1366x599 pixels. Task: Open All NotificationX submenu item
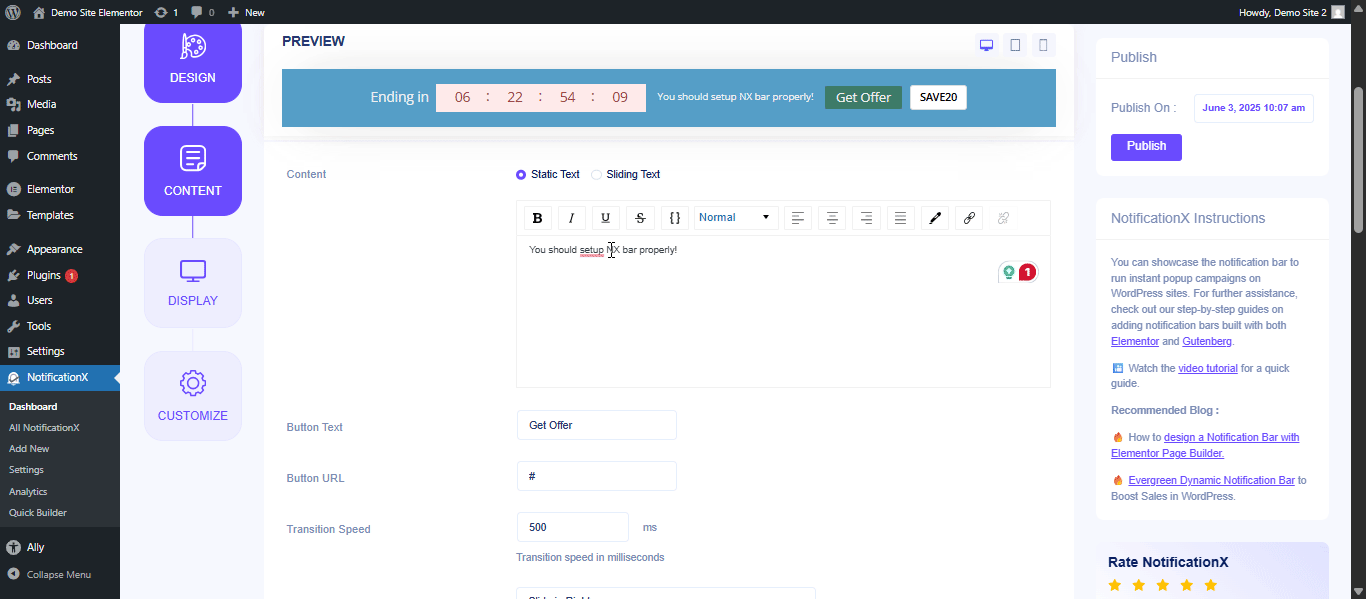44,428
